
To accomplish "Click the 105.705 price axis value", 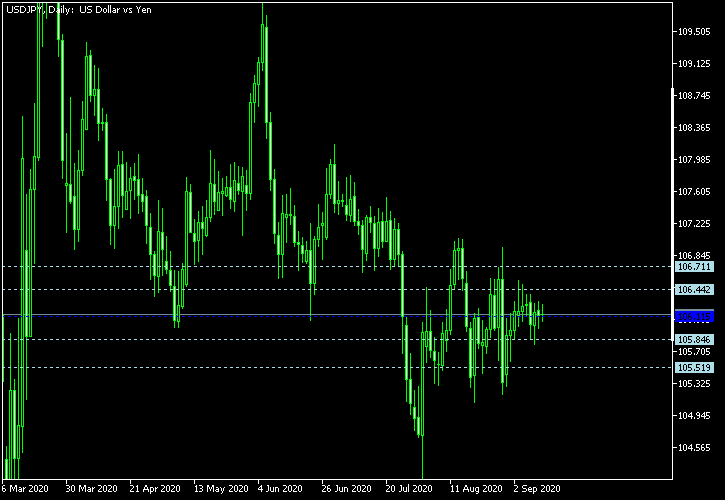I will 694,352.
